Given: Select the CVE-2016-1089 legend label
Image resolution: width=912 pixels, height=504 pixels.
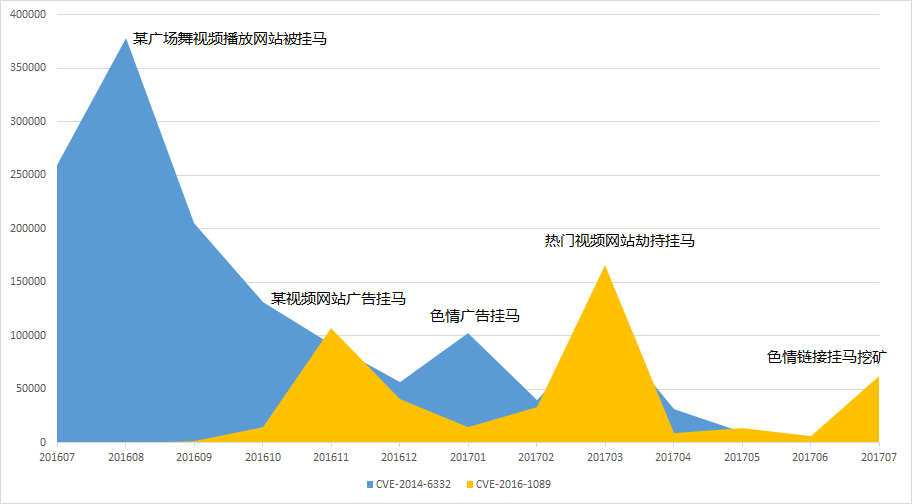Looking at the screenshot, I should coord(513,484).
